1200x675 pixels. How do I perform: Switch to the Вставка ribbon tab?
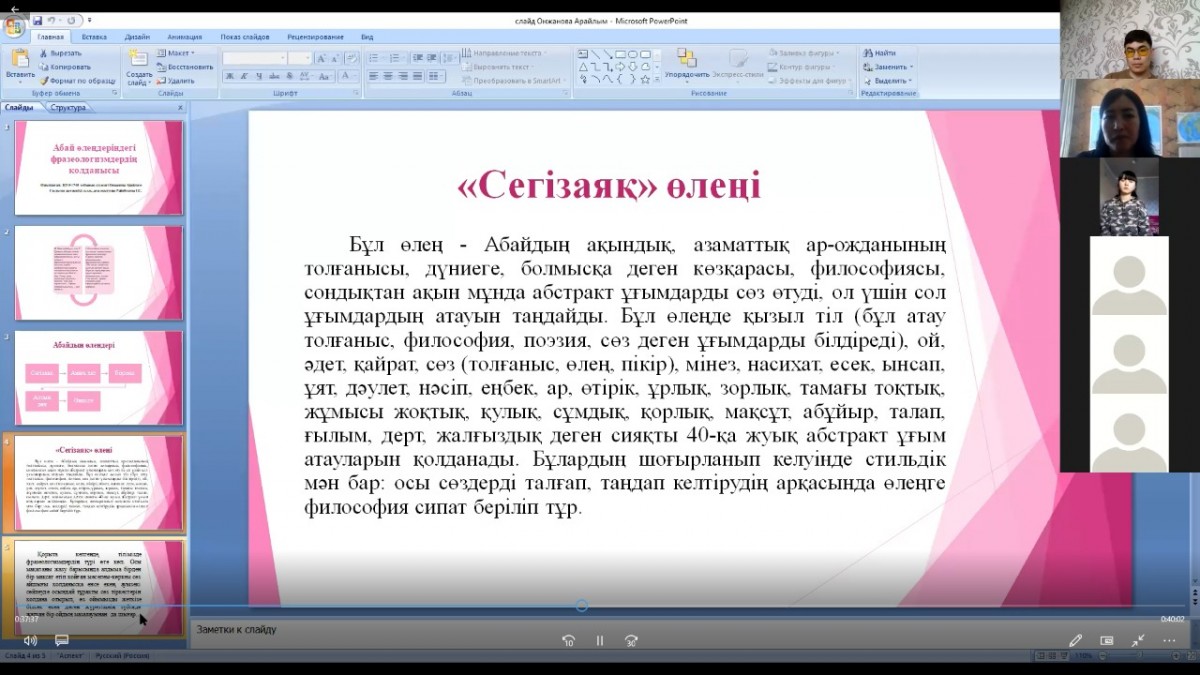tap(94, 37)
